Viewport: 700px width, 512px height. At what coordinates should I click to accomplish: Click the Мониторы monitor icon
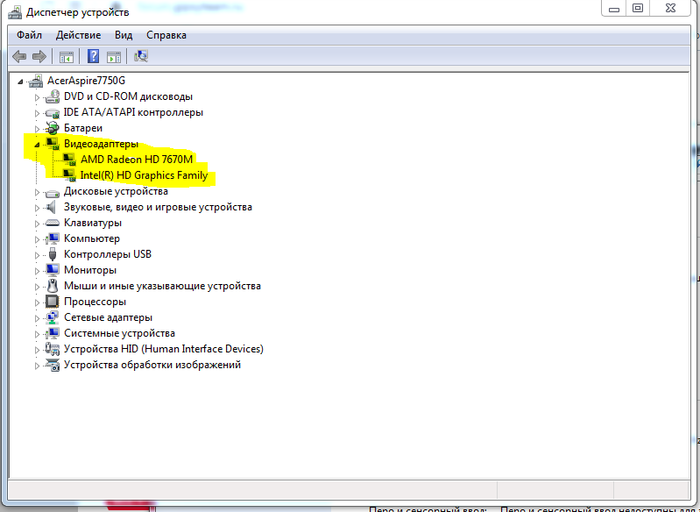click(x=52, y=270)
